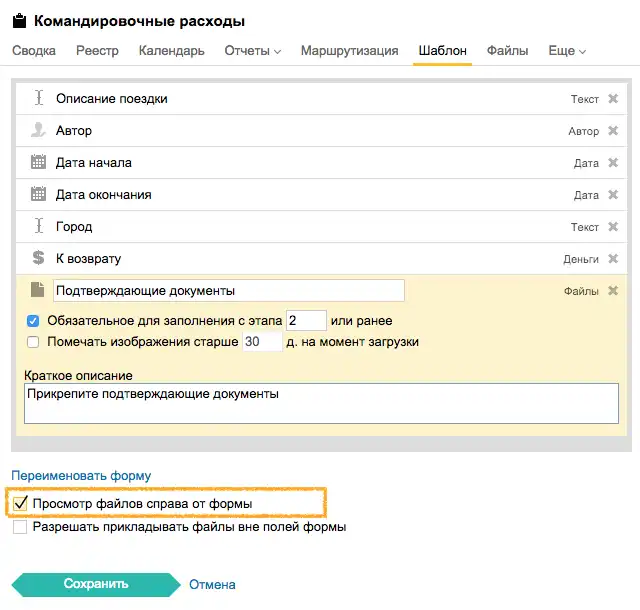Select the Дата окончания field label

pos(104,195)
